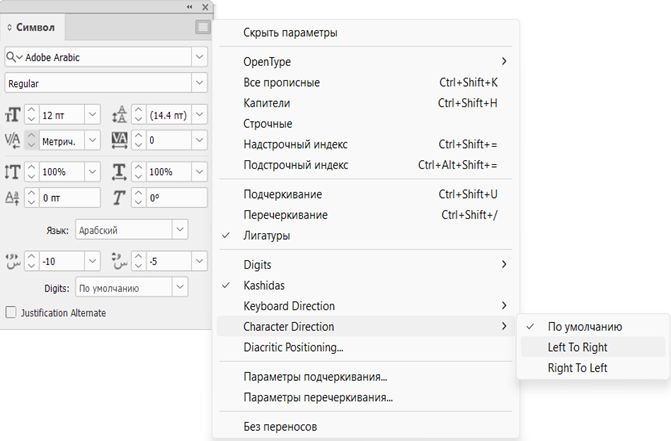671x441 pixels.
Task: Close the Character panel
Action: 205,7
